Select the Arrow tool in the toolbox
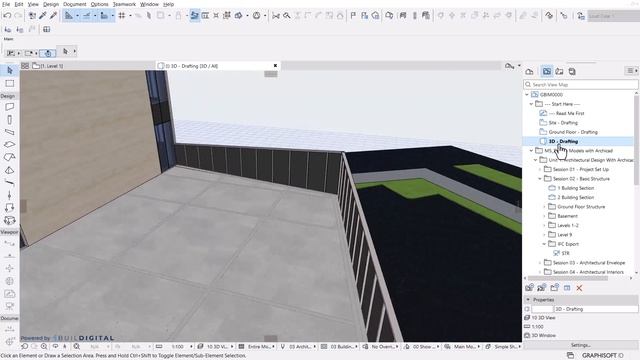 (x=10, y=71)
